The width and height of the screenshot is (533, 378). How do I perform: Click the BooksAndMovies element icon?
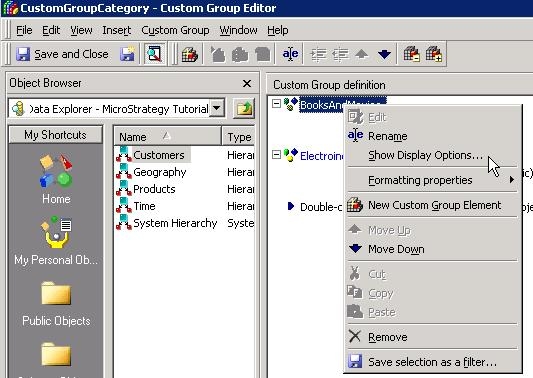tap(290, 104)
